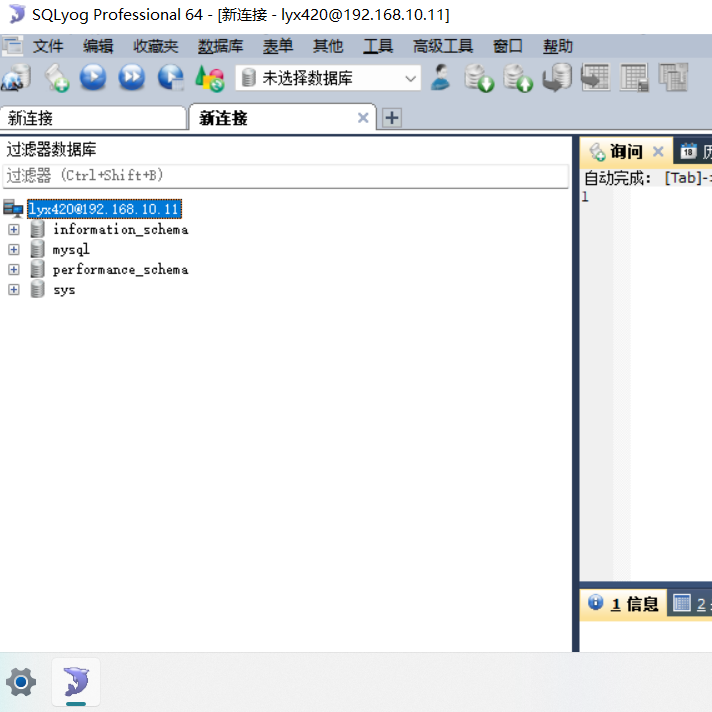Click the mysql database cylinder icon
This screenshot has width=712, height=712.
coord(38,249)
